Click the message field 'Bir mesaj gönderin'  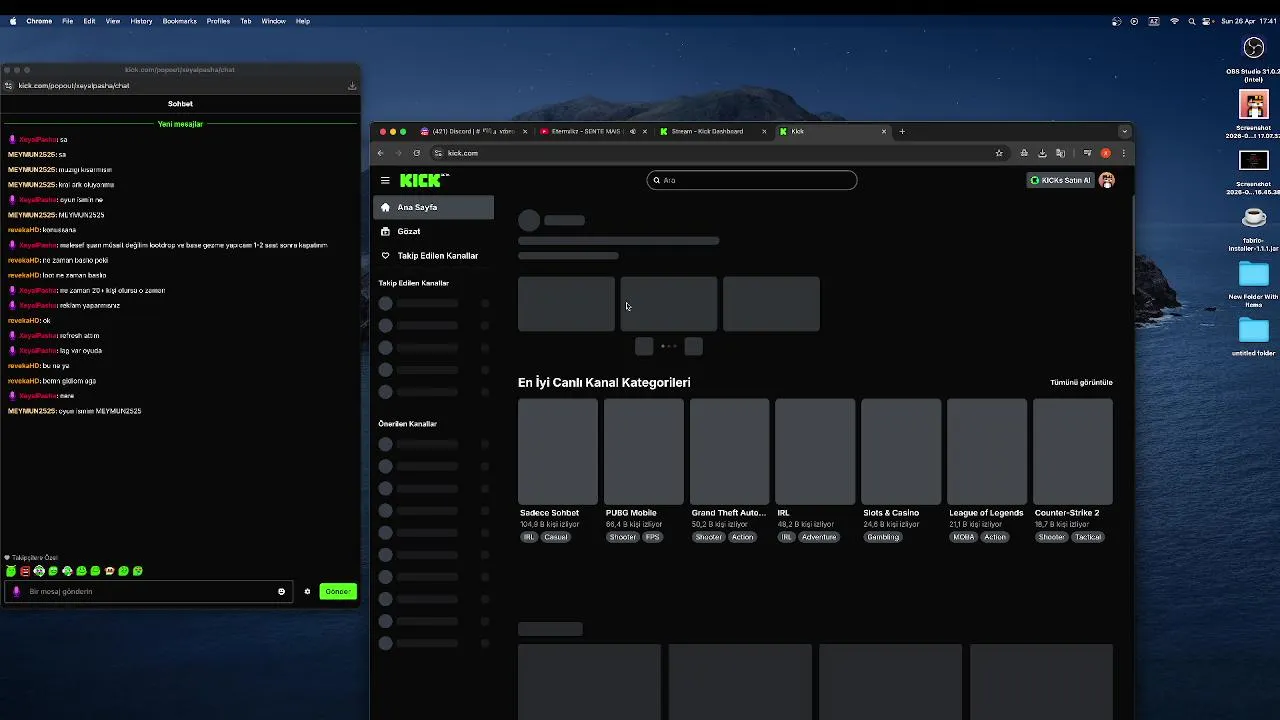[x=150, y=591]
